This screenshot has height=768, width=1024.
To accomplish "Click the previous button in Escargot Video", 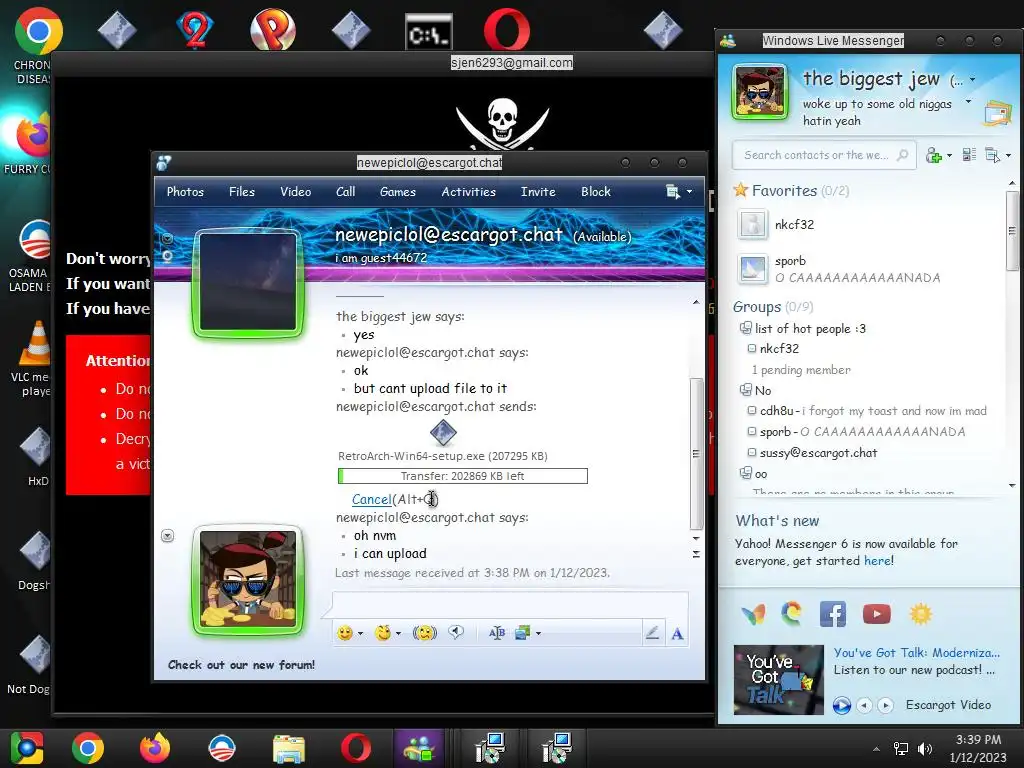I will (864, 705).
